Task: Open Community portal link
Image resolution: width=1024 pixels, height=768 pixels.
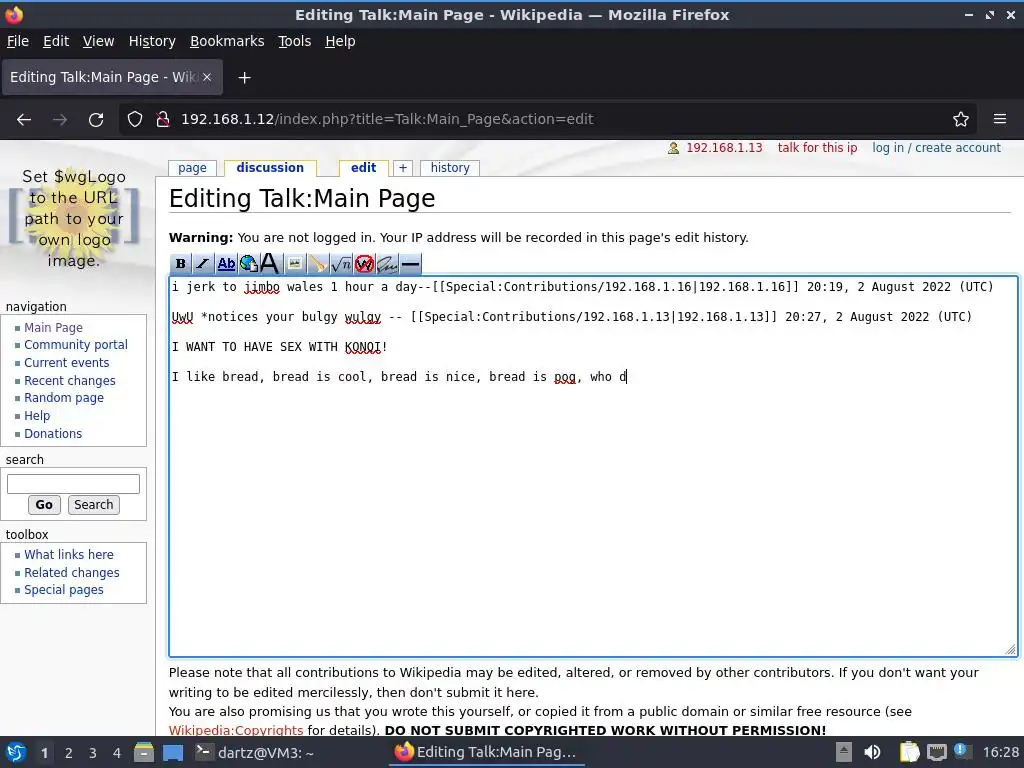Action: click(x=76, y=345)
